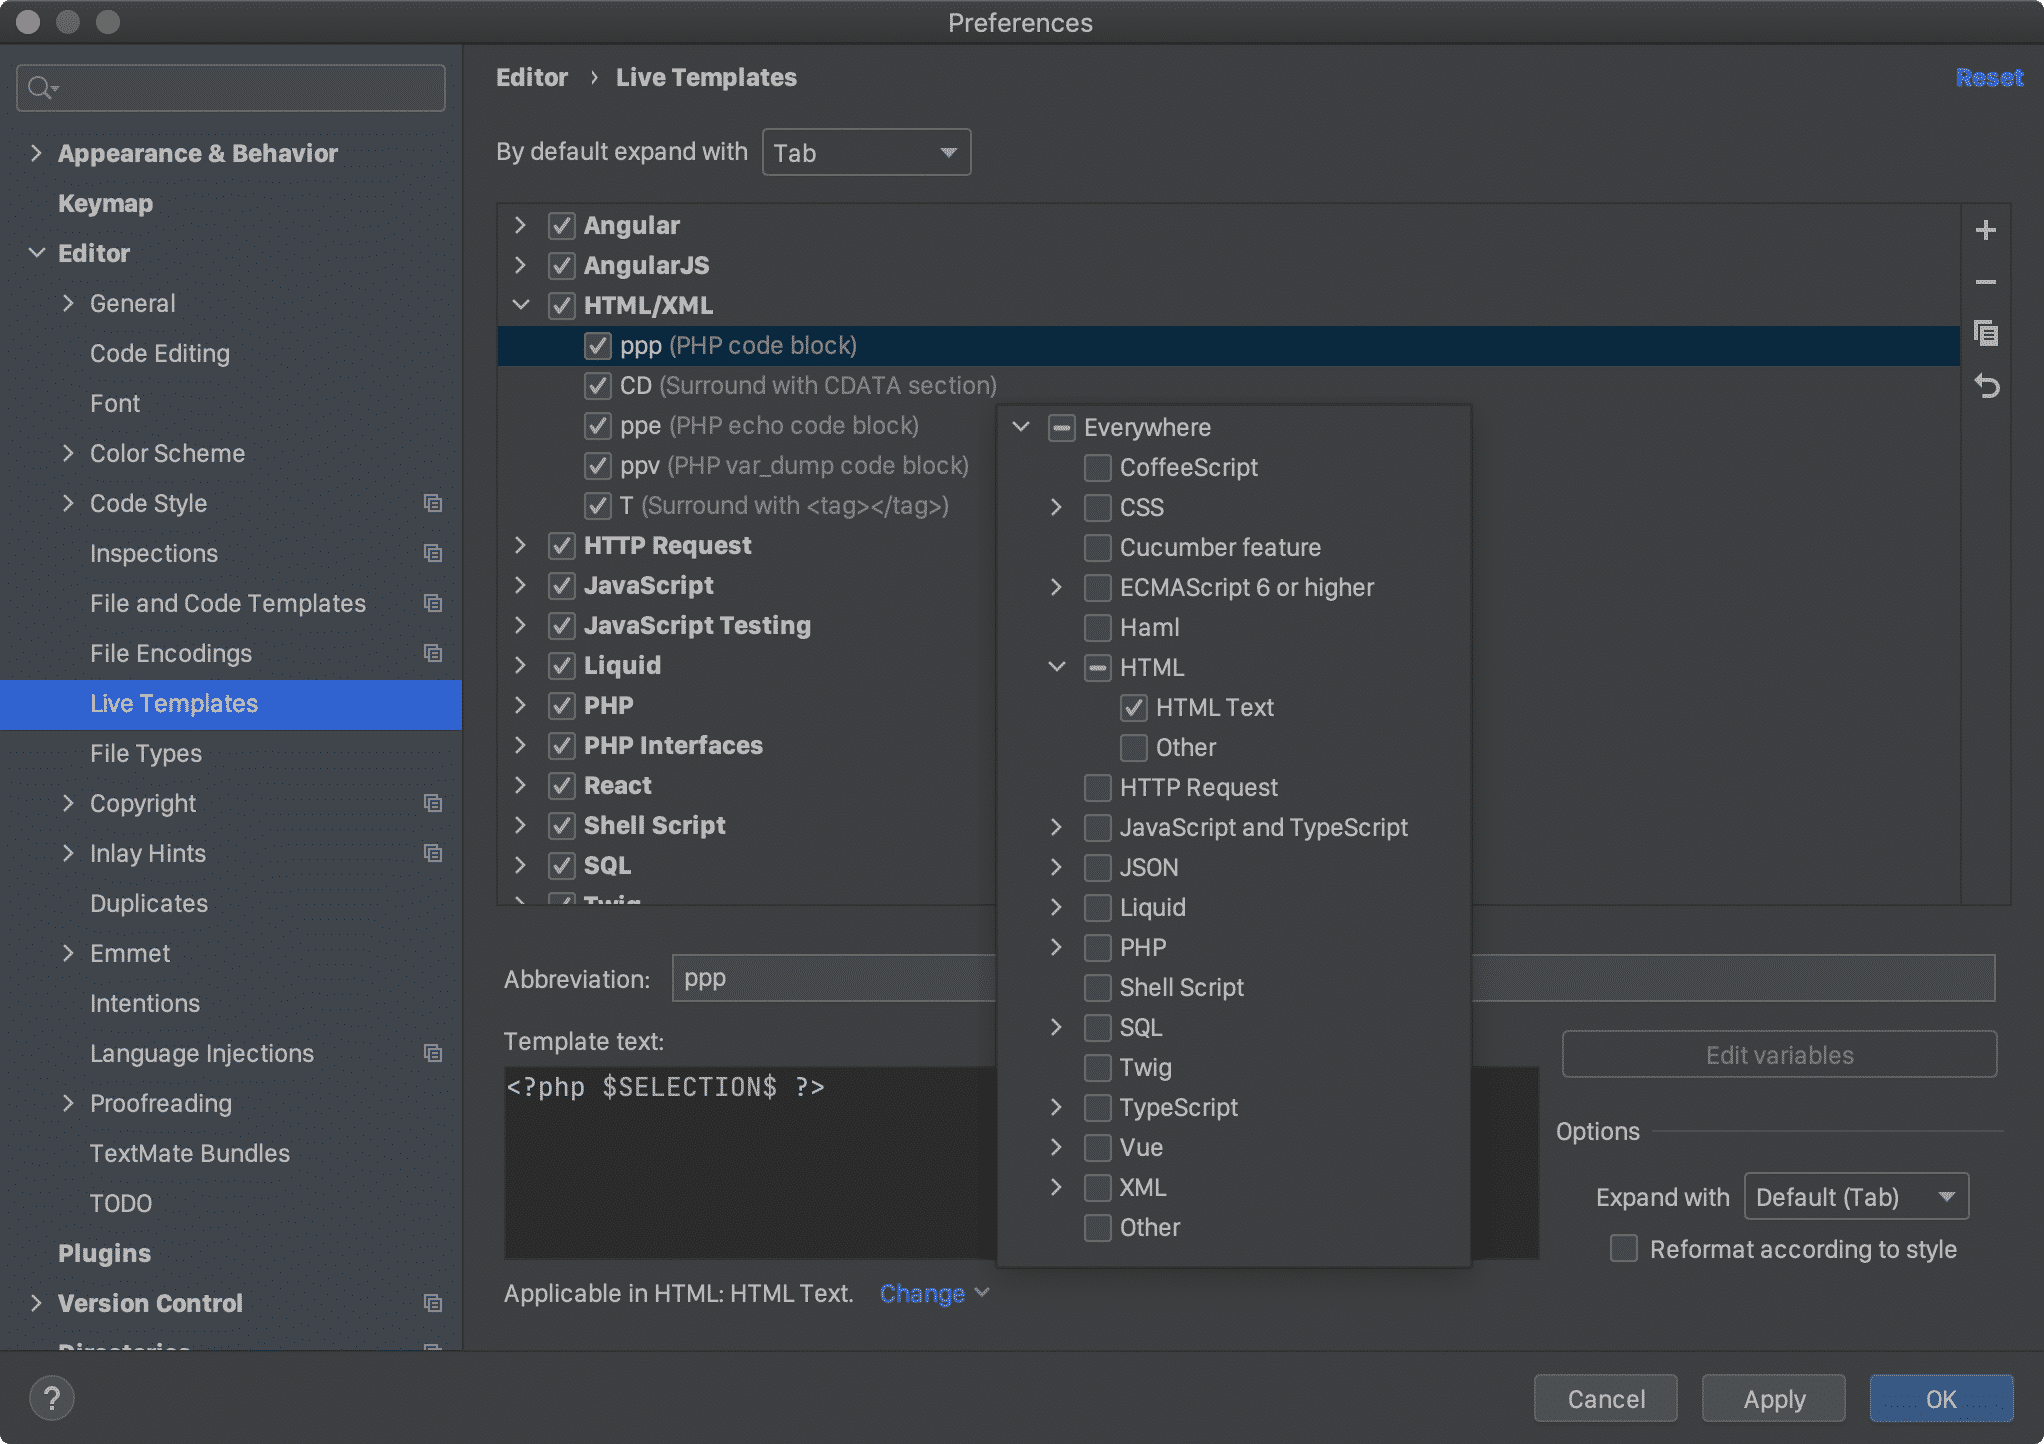Click the remove template minus icon
2044x1444 pixels.
click(x=1985, y=282)
